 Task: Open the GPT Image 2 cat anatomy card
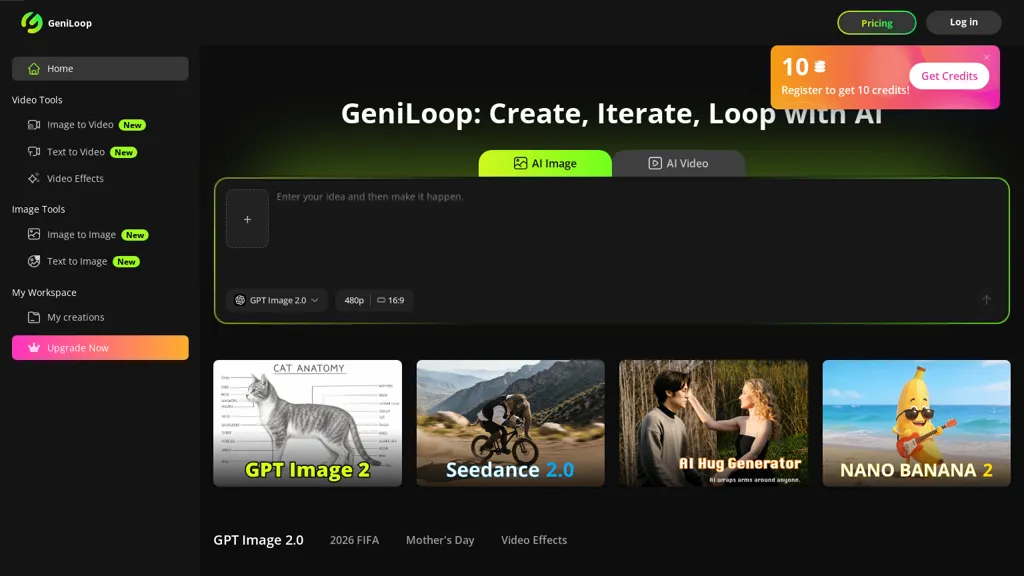click(x=308, y=423)
